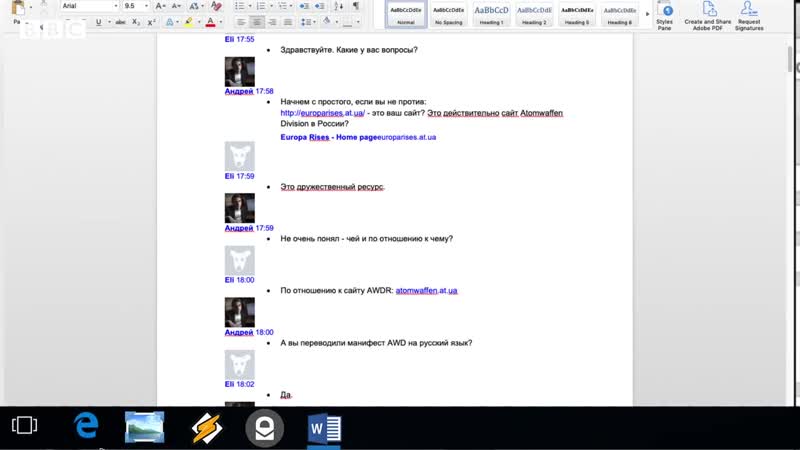Open the 9.5 font size box
Screen dimensions: 800x450
coord(136,6)
